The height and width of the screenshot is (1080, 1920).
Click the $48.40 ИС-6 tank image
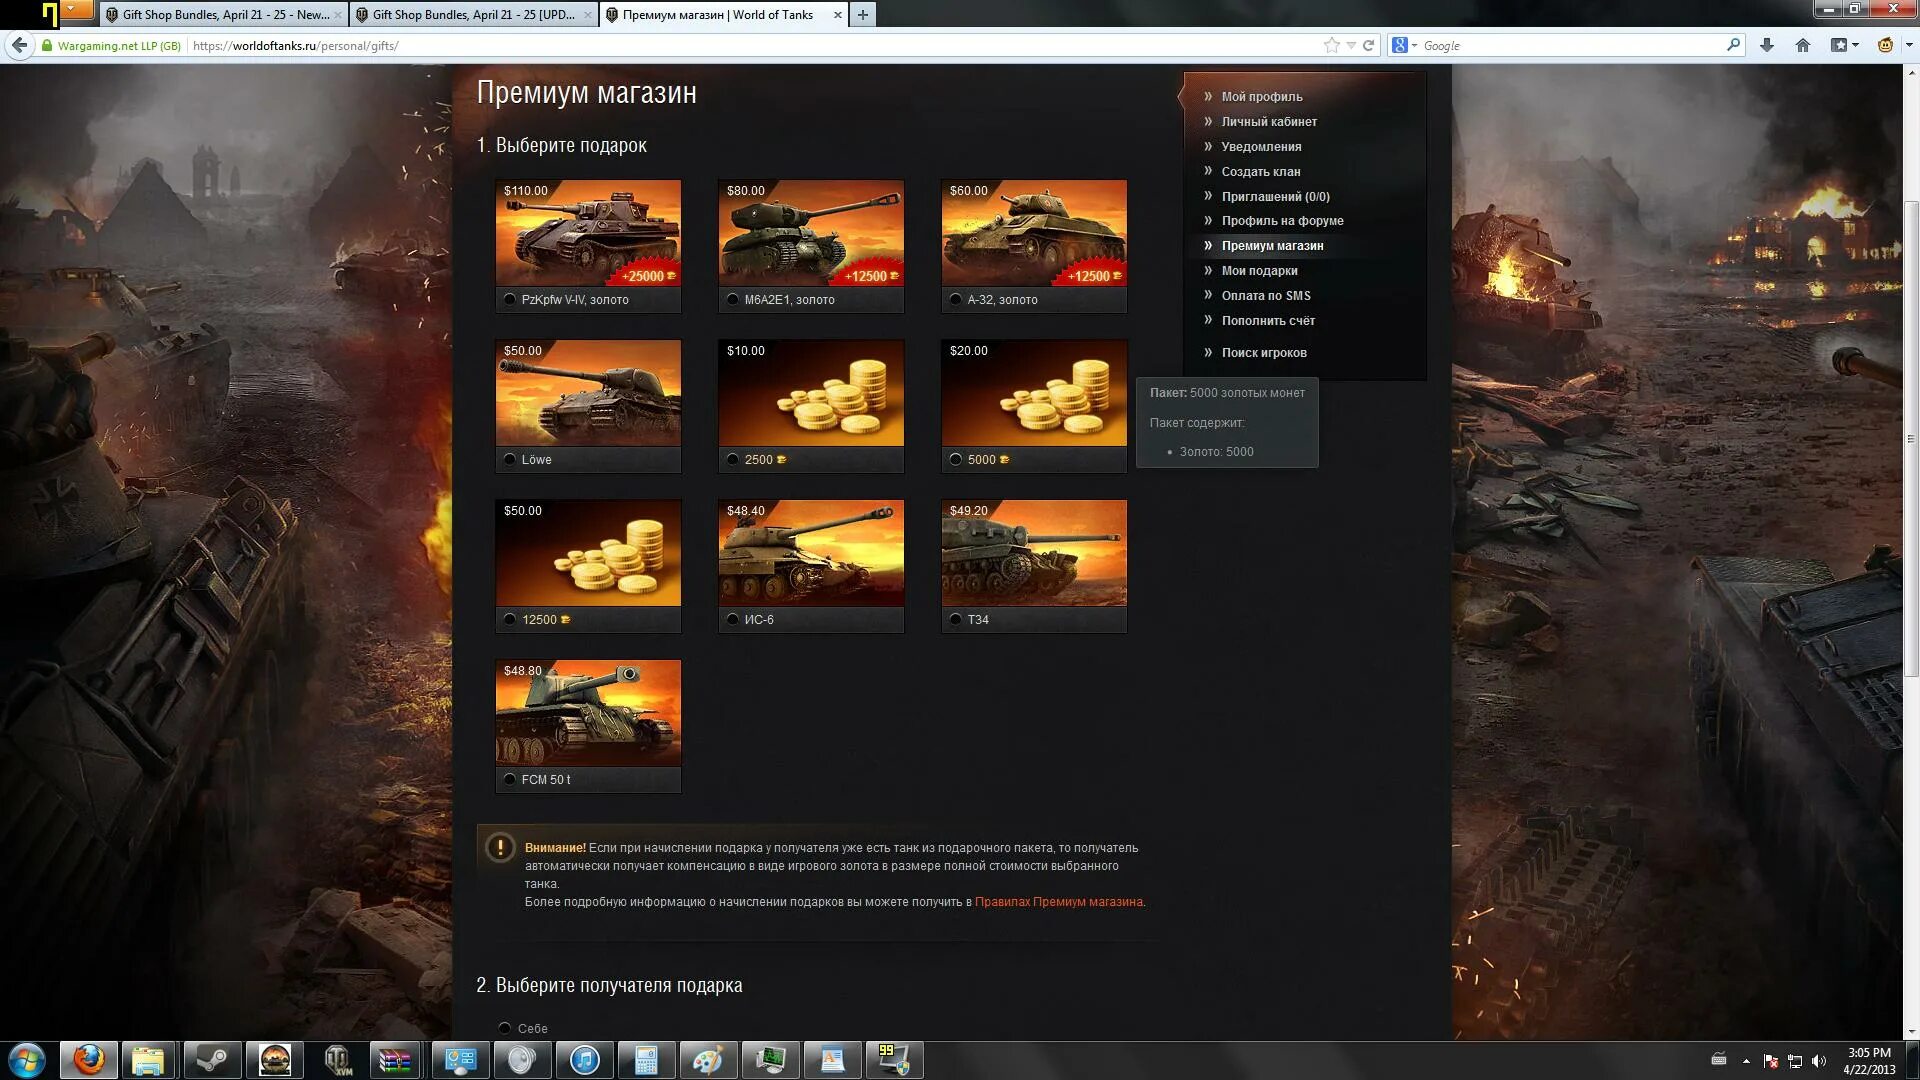click(811, 553)
